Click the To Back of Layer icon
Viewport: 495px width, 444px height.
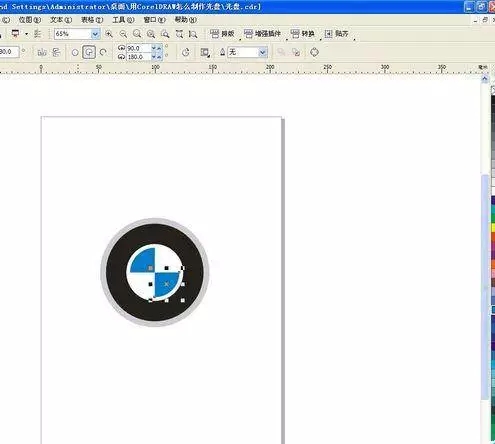coord(296,52)
